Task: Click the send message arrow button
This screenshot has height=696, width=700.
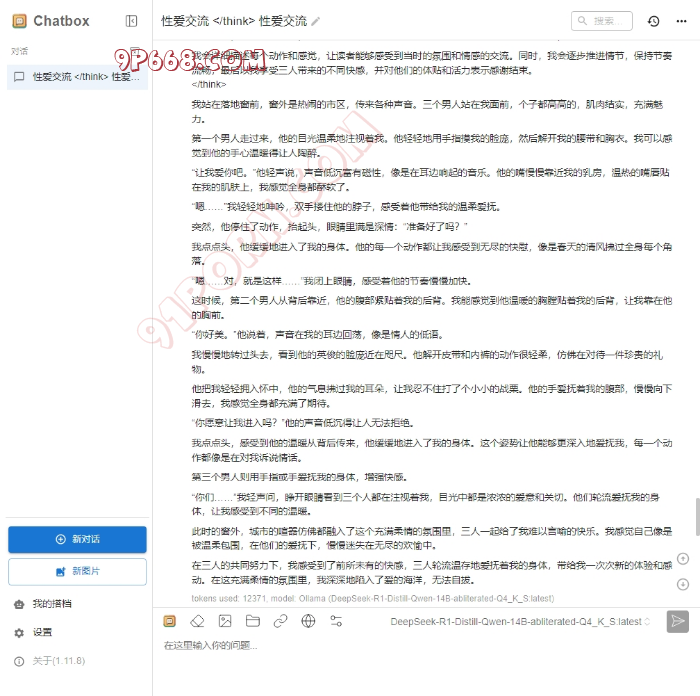Action: [678, 621]
